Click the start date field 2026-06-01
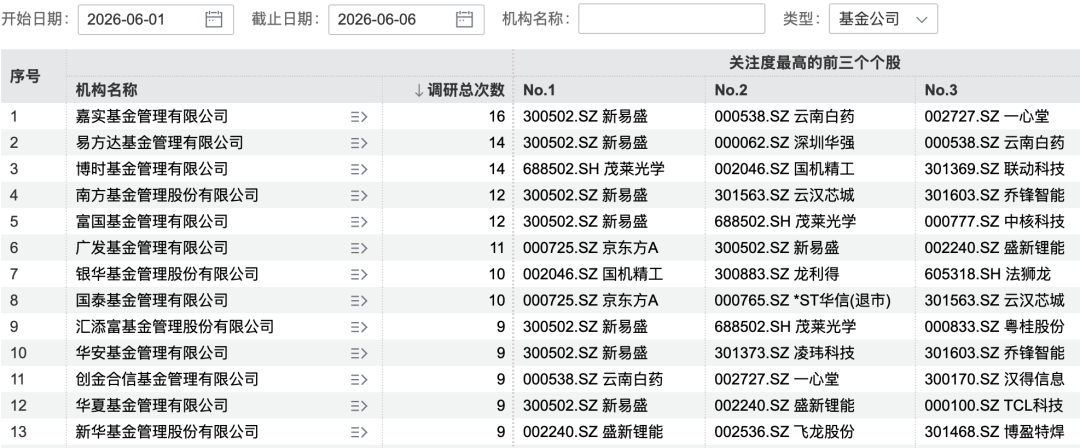This screenshot has width=1080, height=448. [x=156, y=19]
